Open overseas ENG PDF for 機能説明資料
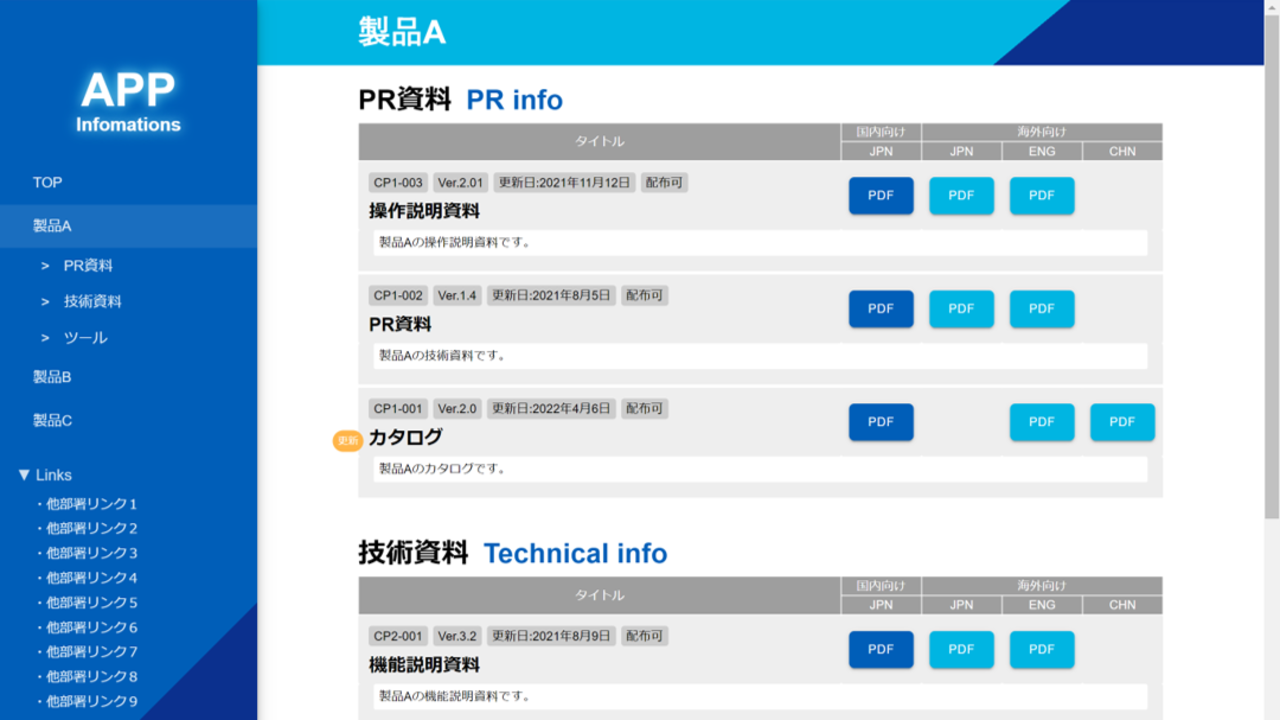The image size is (1280, 720). [1041, 649]
